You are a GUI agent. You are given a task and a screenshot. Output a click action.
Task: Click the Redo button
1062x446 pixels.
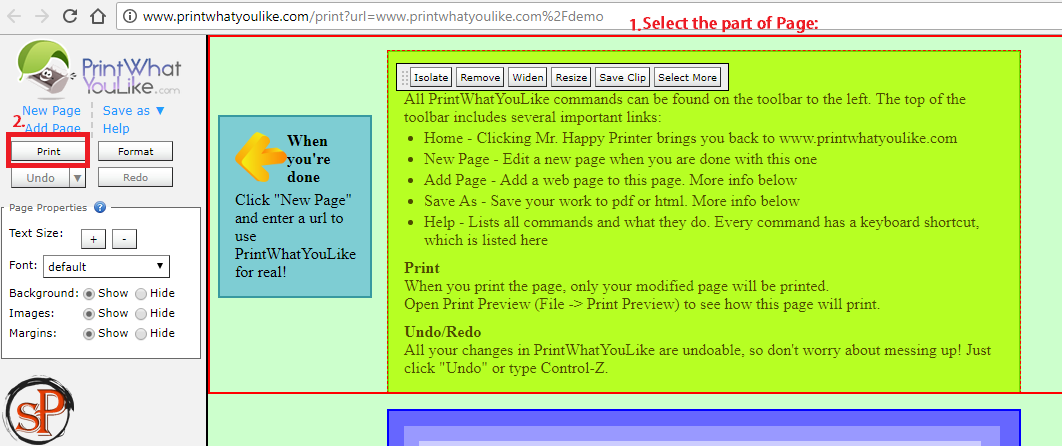pyautogui.click(x=135, y=177)
